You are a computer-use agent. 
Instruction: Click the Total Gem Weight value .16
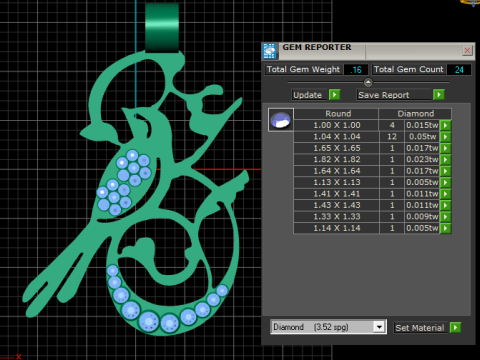[356, 70]
